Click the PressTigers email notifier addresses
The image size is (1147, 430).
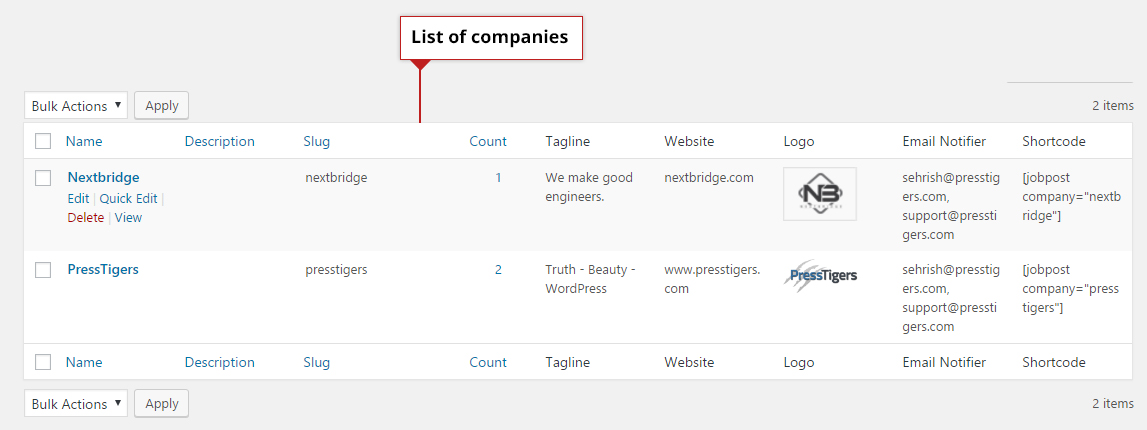pos(950,298)
